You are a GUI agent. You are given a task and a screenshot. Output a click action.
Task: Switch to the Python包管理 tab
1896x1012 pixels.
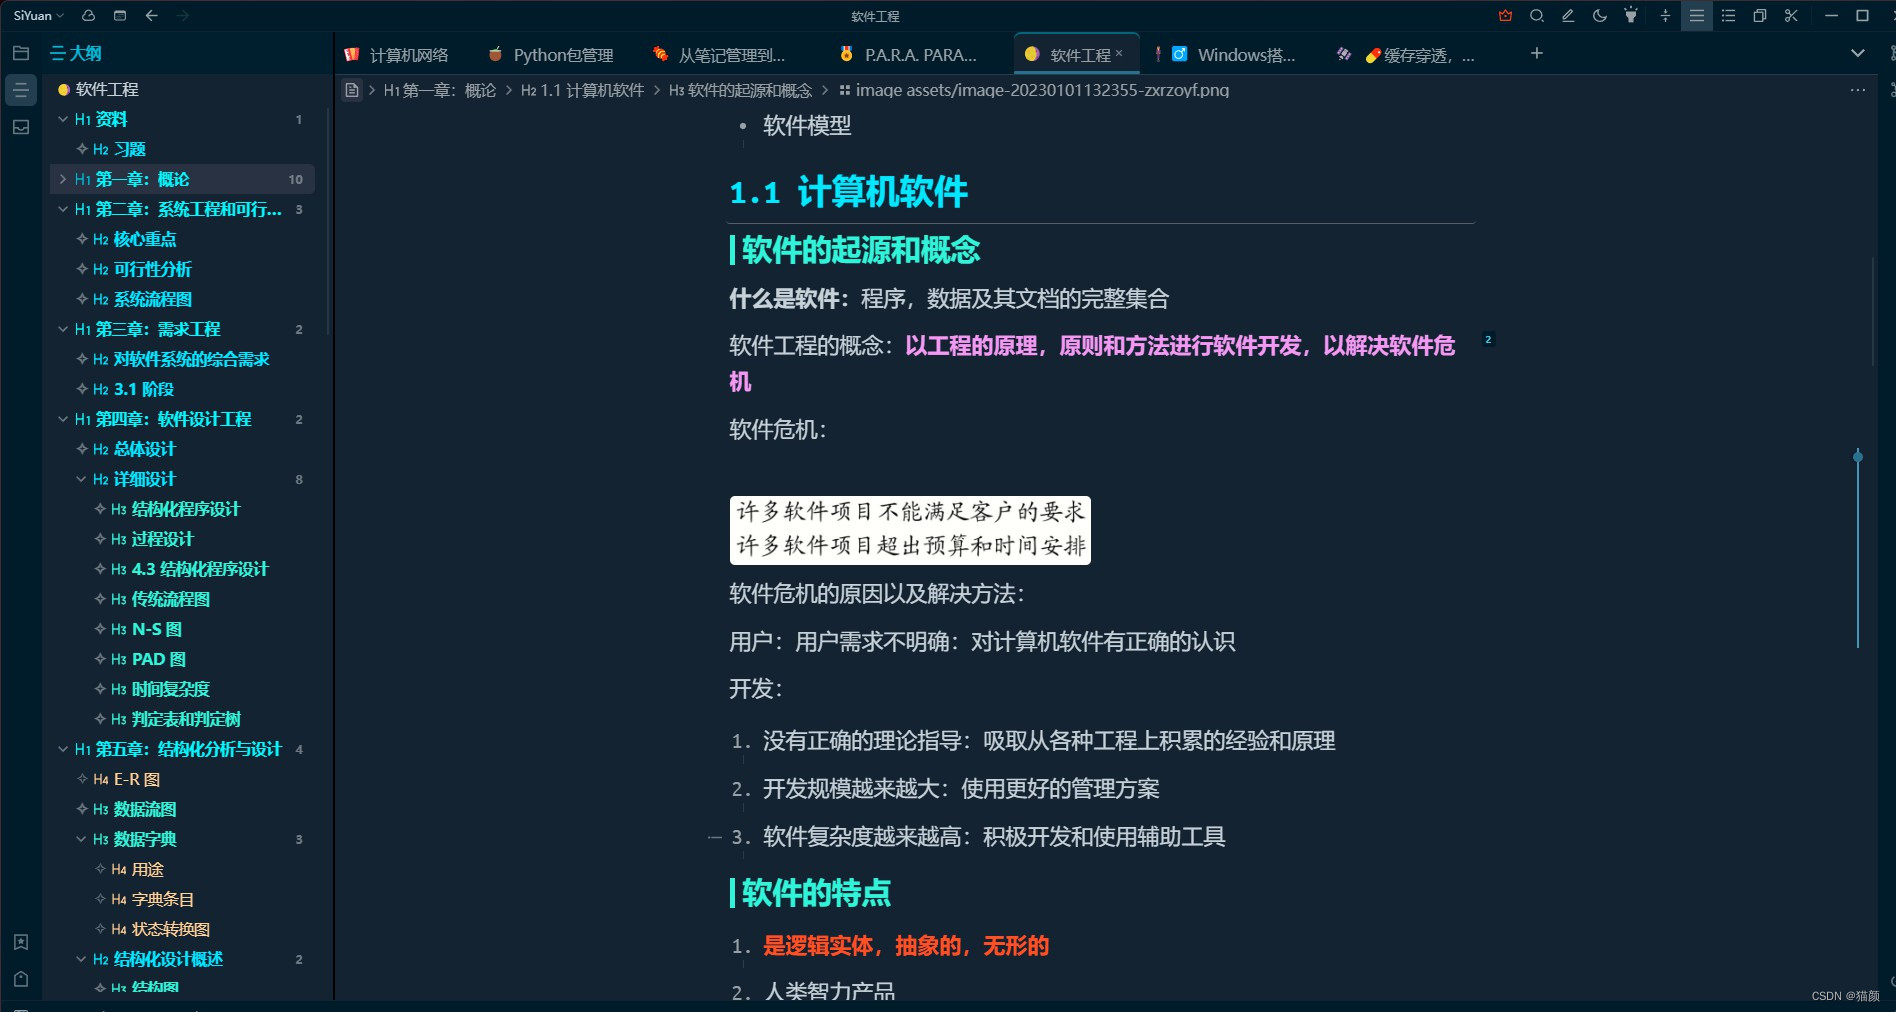click(x=551, y=54)
